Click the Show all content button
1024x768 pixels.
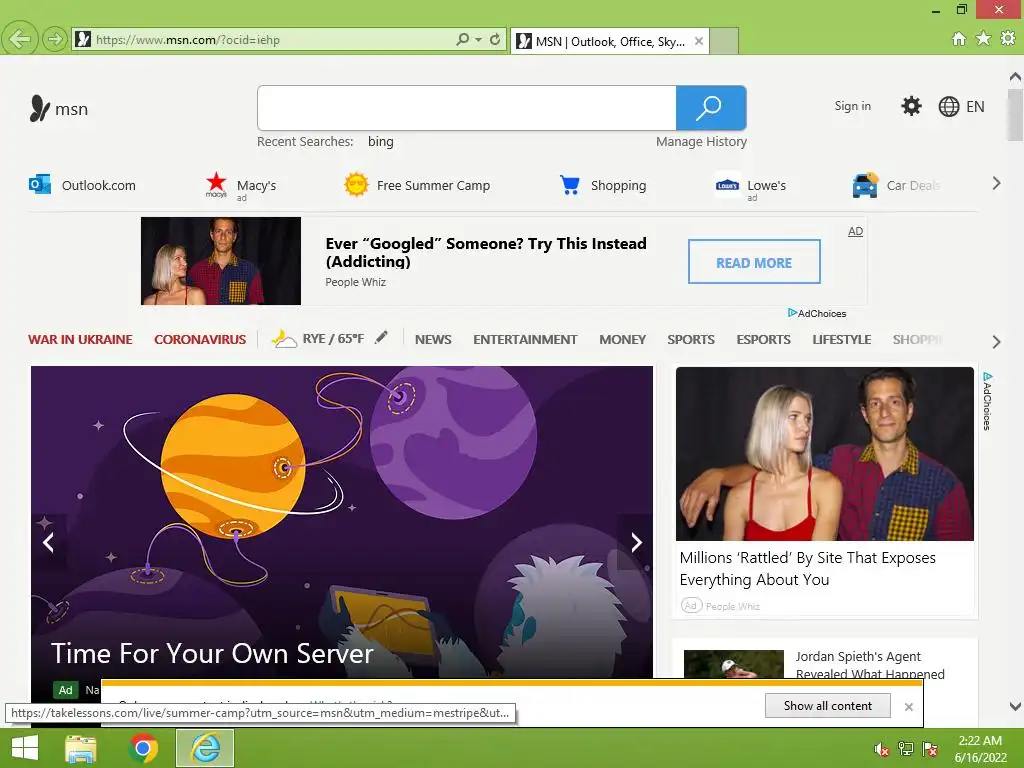tap(827, 706)
